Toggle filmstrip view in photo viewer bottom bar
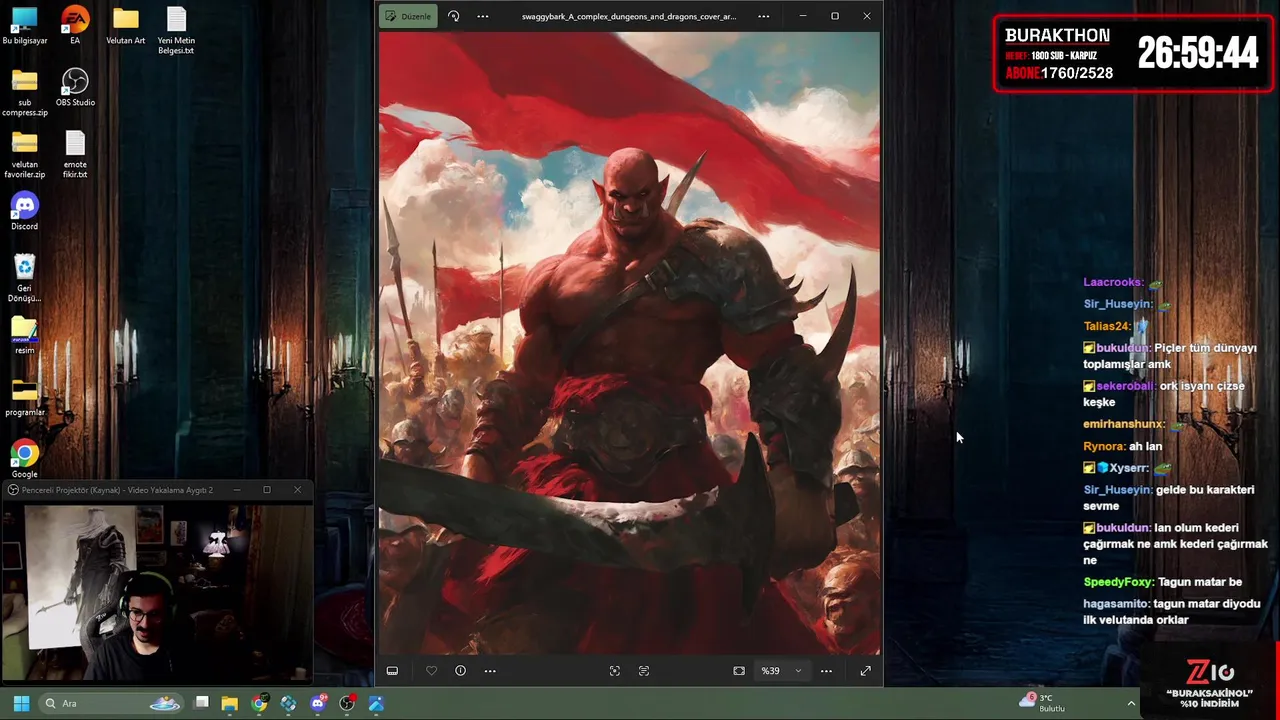Screen dimensions: 1280x720 (x=392, y=671)
